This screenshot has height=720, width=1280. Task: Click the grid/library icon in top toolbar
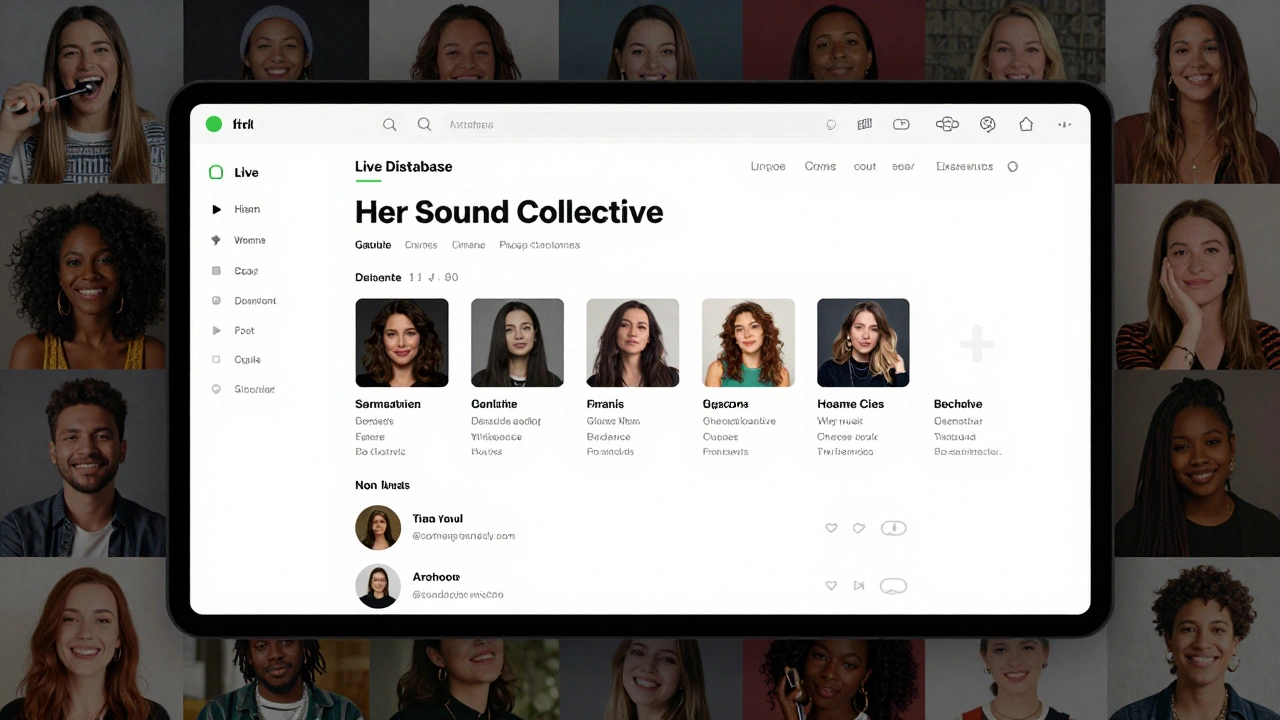864,123
